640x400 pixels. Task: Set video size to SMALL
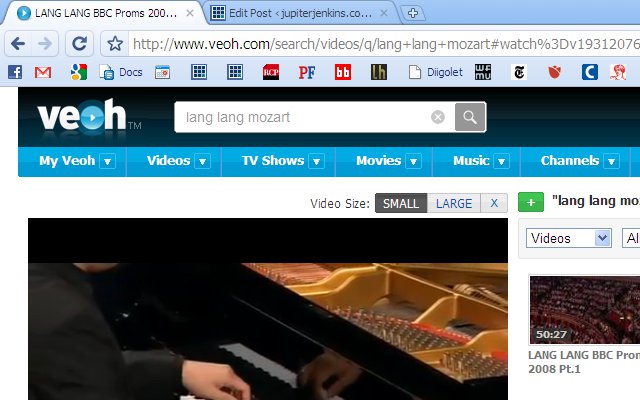(401, 203)
